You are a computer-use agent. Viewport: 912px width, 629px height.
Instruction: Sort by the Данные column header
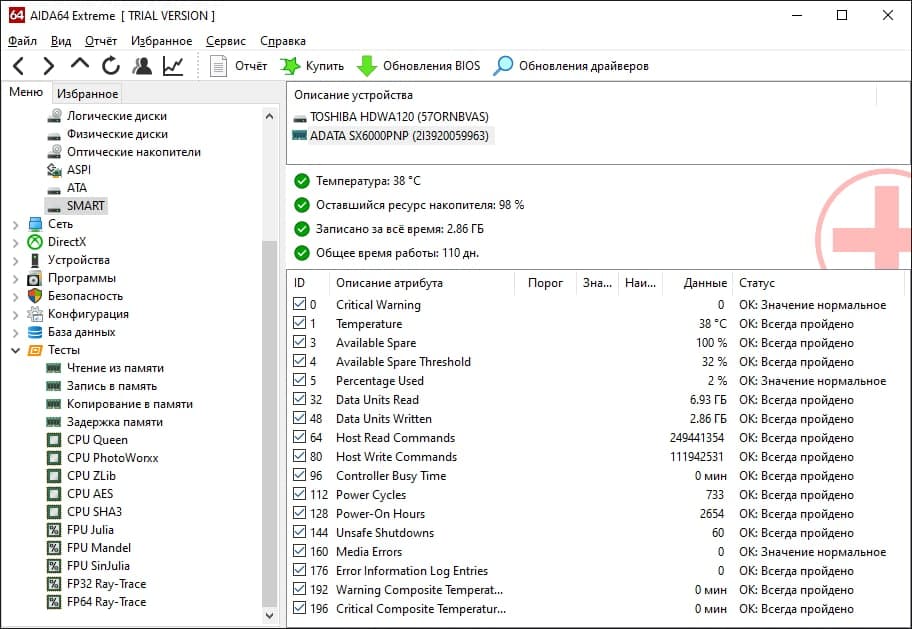pyautogui.click(x=697, y=283)
